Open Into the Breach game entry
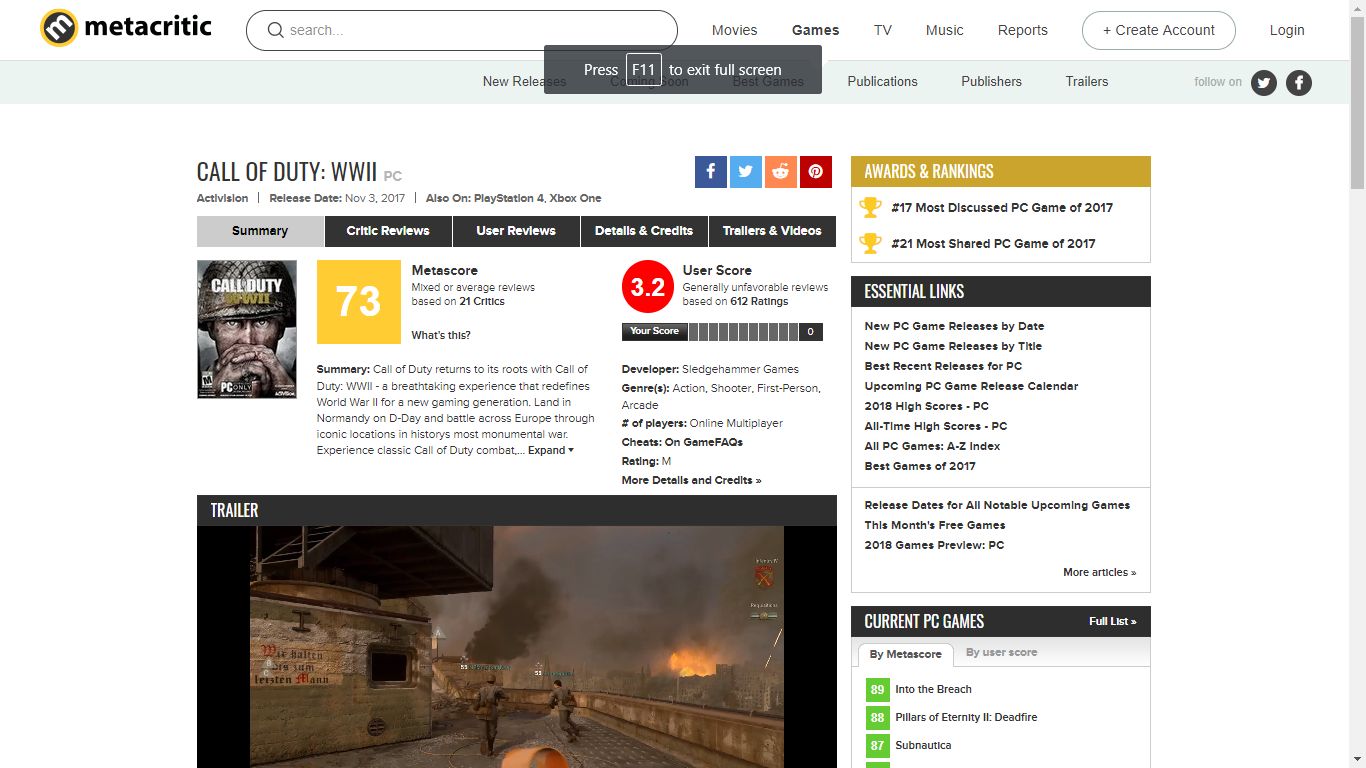 coord(933,689)
